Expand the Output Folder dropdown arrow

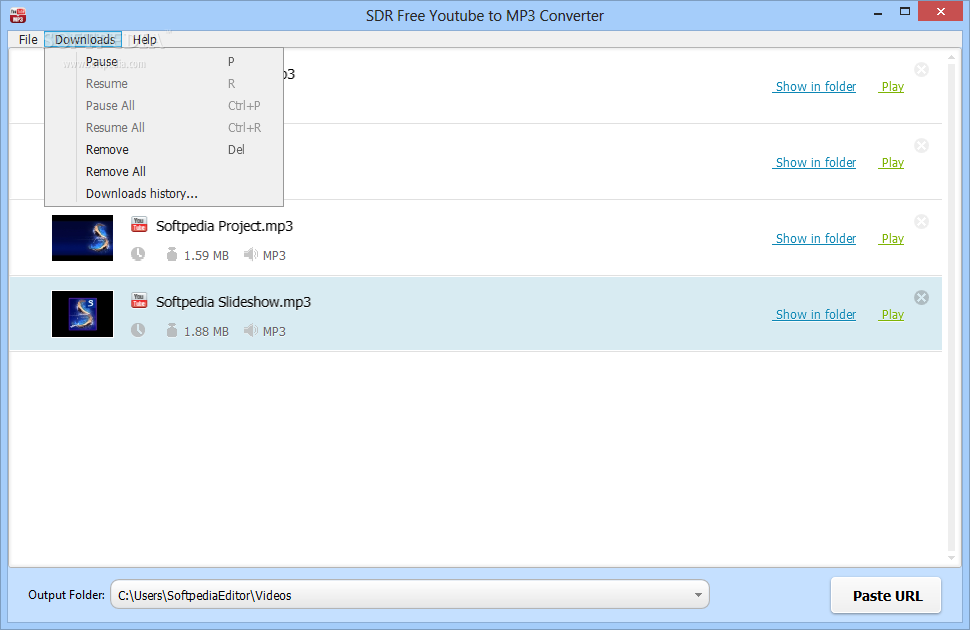click(698, 595)
